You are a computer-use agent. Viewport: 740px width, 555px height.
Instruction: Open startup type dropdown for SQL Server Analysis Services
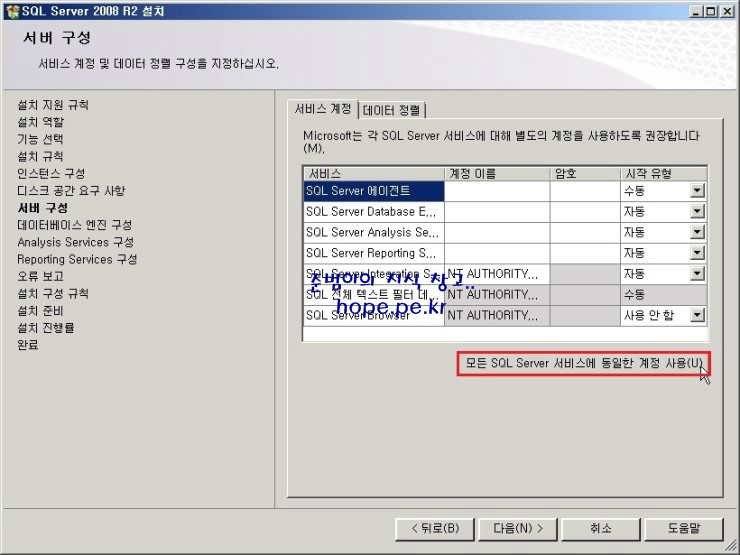(x=697, y=232)
